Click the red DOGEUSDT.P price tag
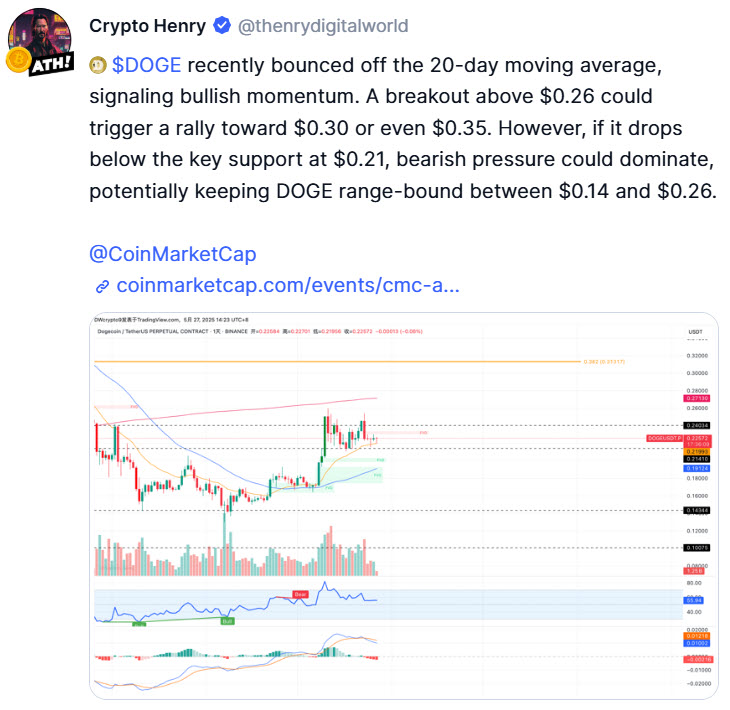 [x=664, y=439]
